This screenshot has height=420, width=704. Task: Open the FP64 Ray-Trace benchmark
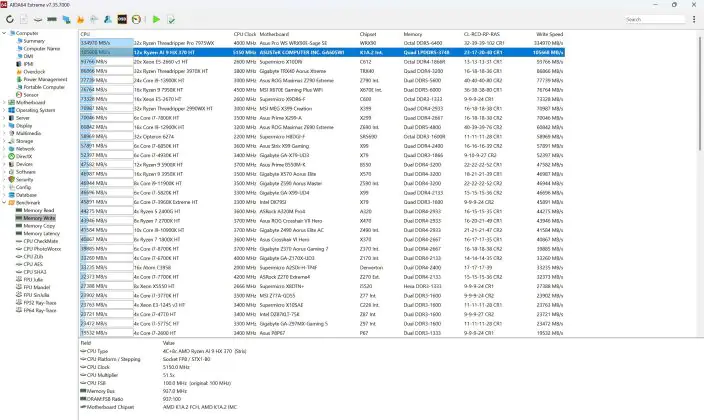pos(40,310)
